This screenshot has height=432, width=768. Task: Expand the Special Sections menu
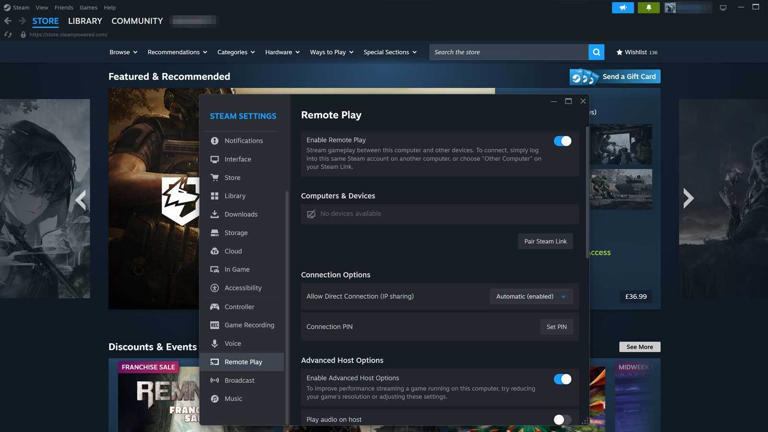pyautogui.click(x=390, y=52)
